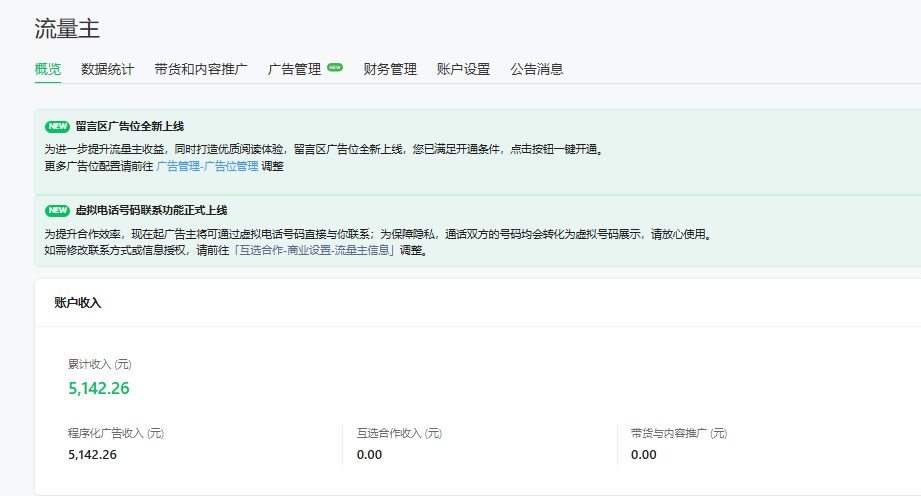
Task: Click the active 概览 tab
Action: (x=48, y=70)
